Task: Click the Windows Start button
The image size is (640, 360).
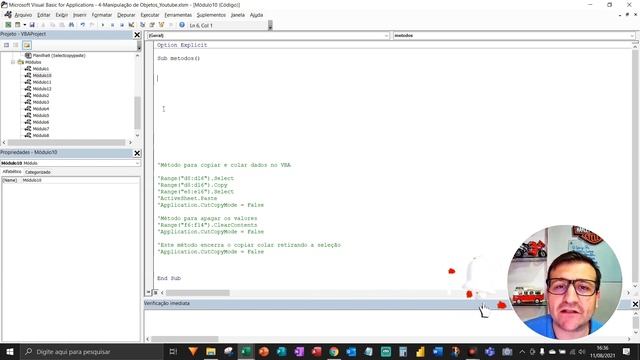Action: (x=9, y=351)
